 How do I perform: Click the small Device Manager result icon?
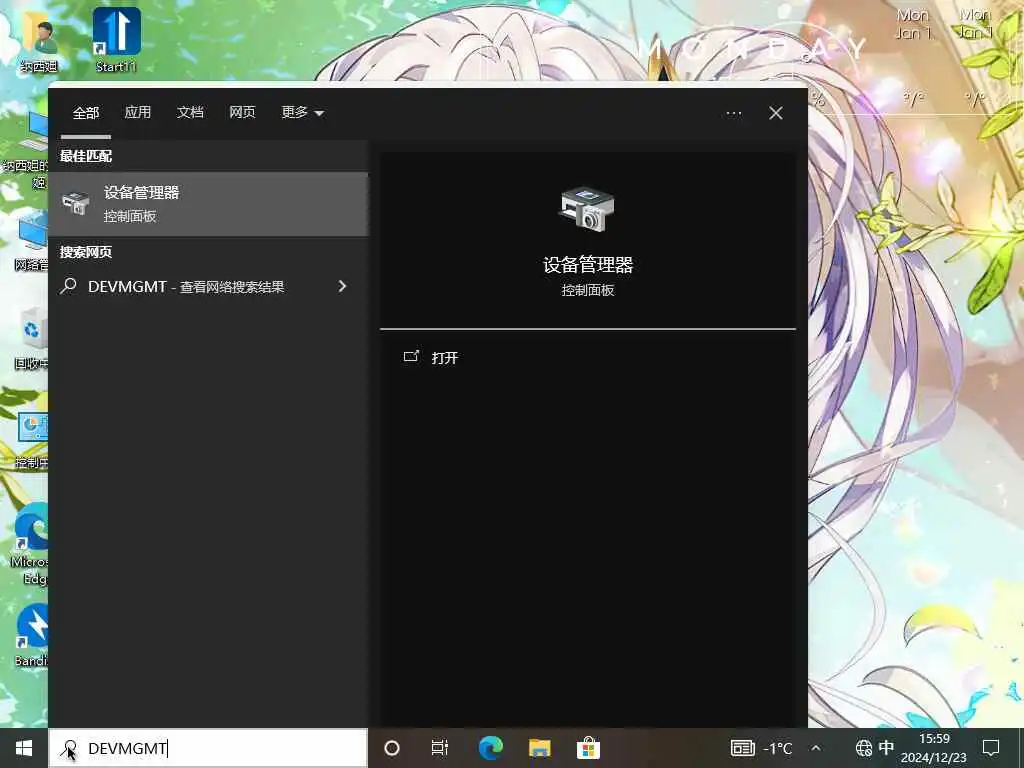pos(76,203)
